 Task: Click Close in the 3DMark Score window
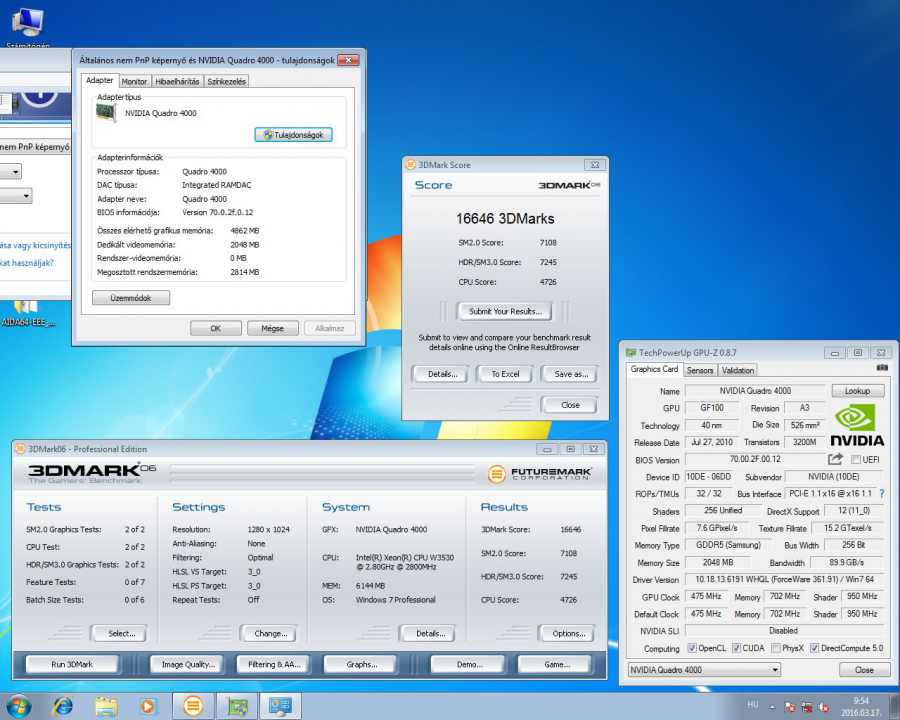tap(570, 405)
